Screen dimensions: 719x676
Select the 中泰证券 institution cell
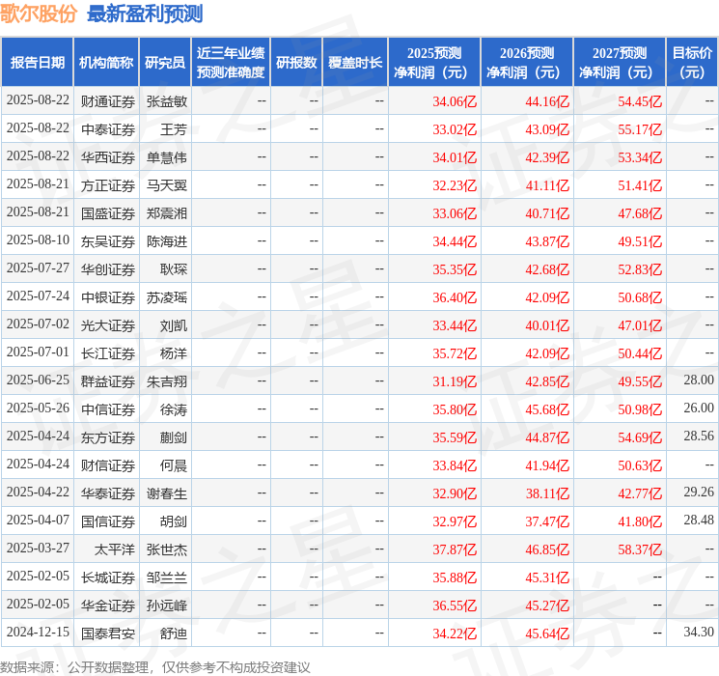click(x=108, y=129)
